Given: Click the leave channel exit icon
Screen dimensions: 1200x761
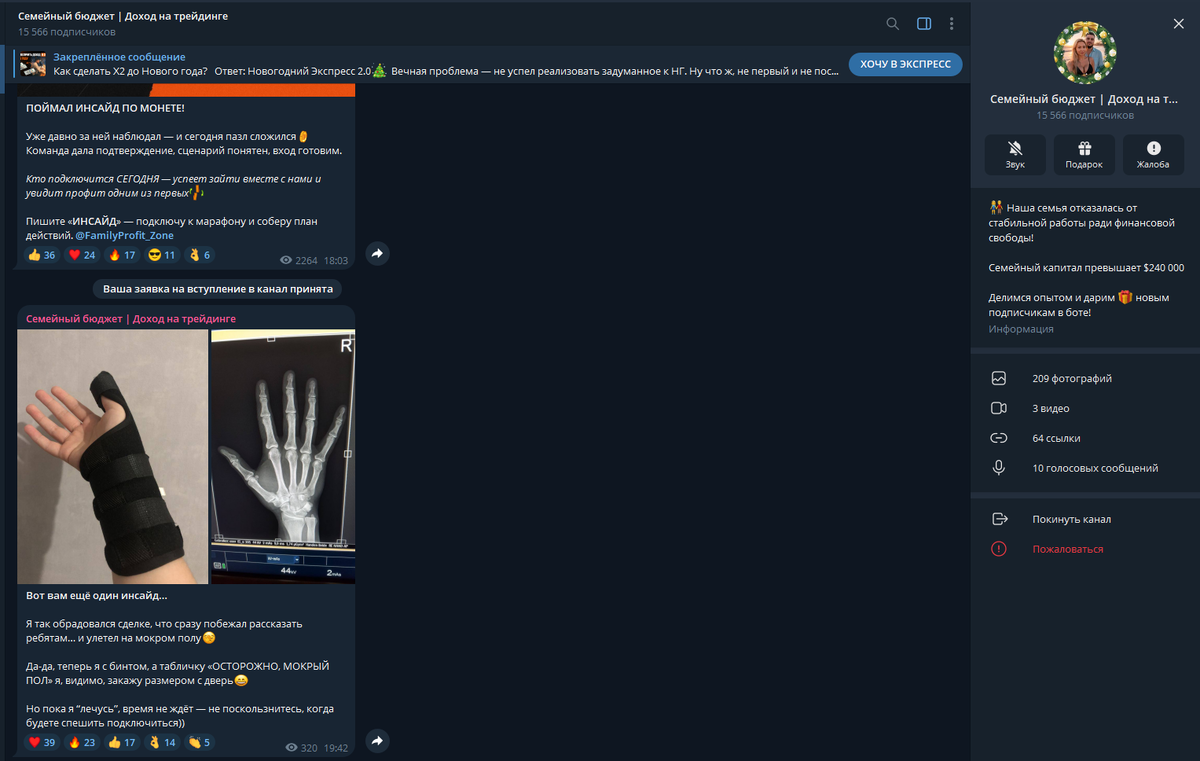Looking at the screenshot, I should pyautogui.click(x=998, y=519).
